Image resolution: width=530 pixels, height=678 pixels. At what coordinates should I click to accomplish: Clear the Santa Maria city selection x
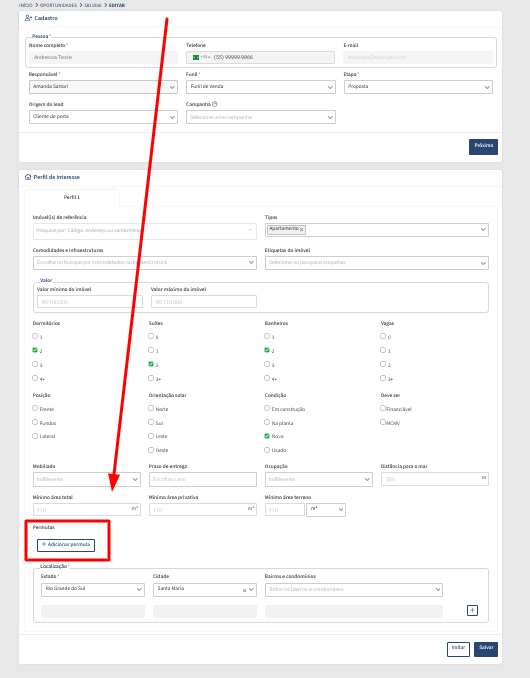pyautogui.click(x=244, y=590)
